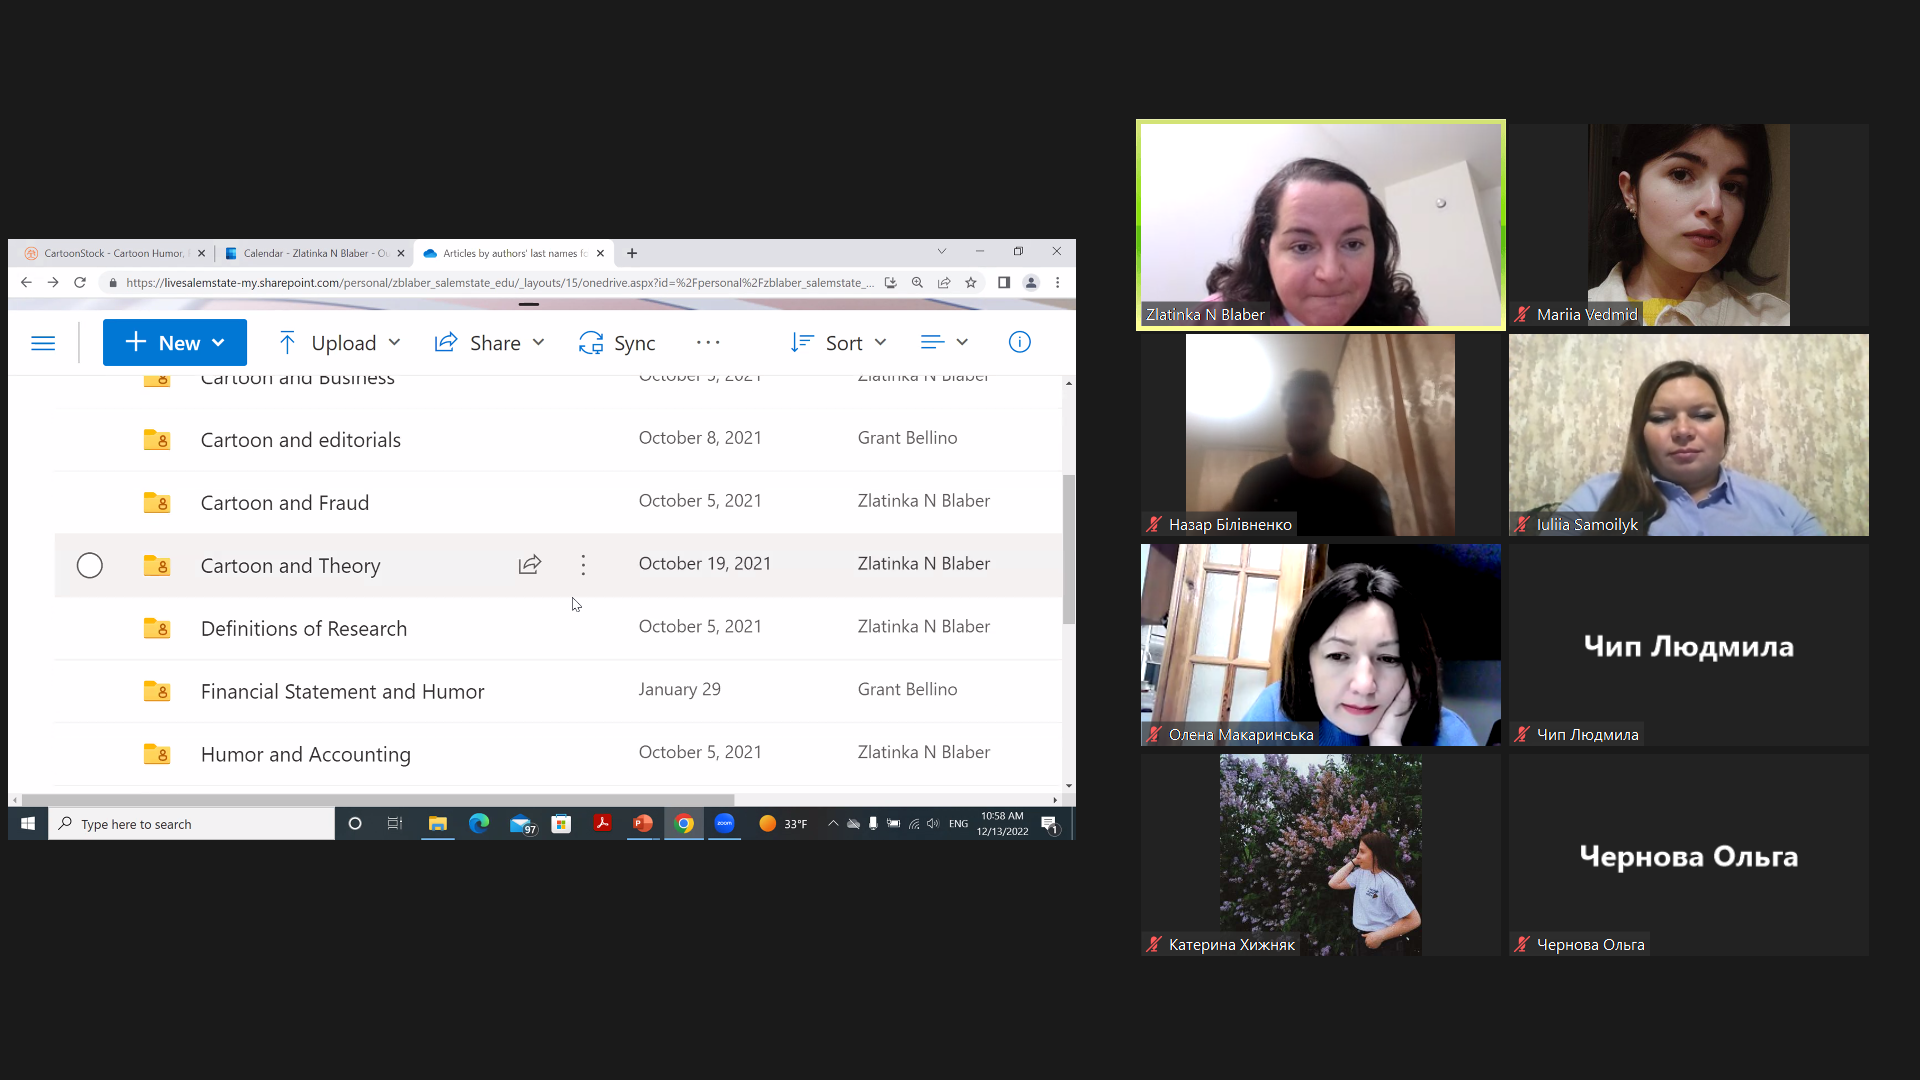Click the Definitions of Research folder icon
This screenshot has height=1080, width=1920.
(156, 628)
